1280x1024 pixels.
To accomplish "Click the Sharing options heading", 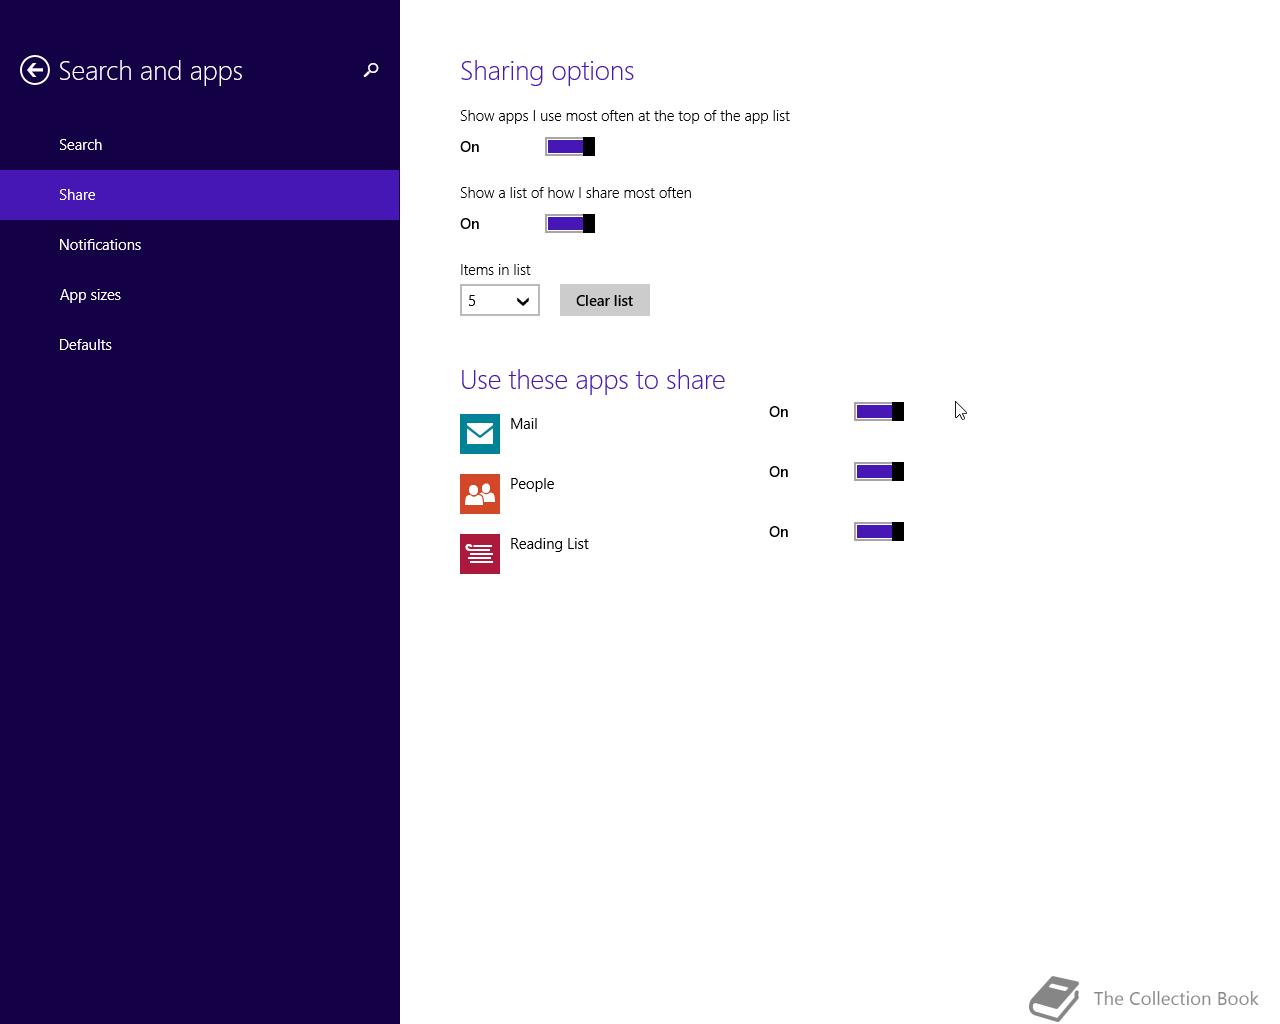I will (547, 71).
